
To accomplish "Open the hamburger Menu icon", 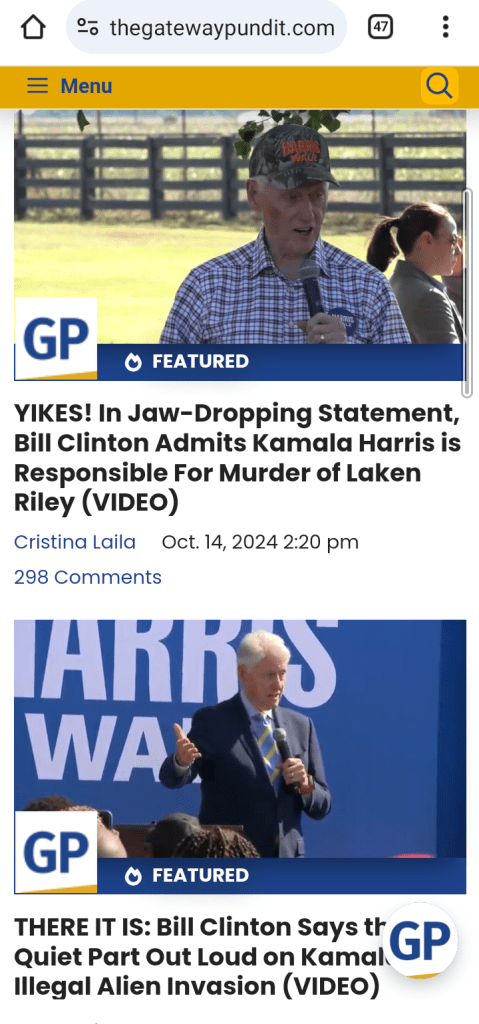I will click(x=37, y=86).
